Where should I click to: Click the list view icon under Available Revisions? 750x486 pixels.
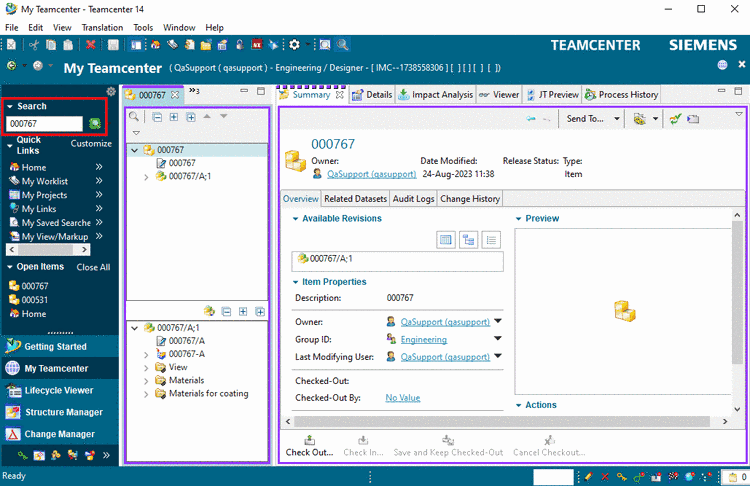click(x=491, y=240)
